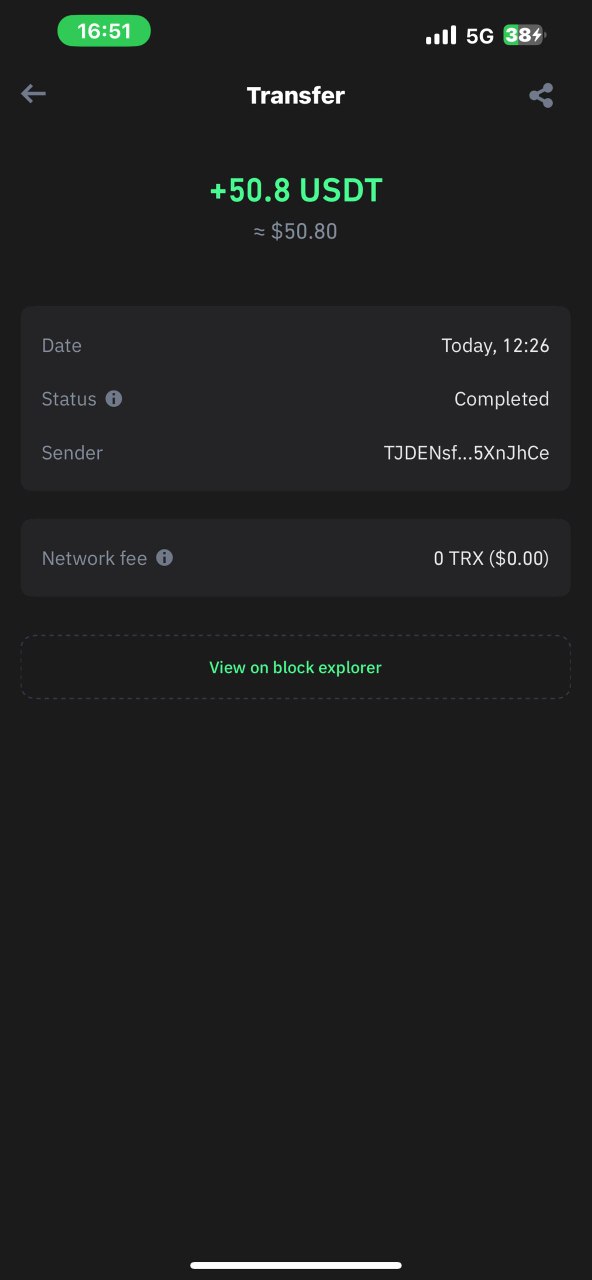Tap the Network fee label
This screenshot has width=592, height=1280.
(94, 558)
